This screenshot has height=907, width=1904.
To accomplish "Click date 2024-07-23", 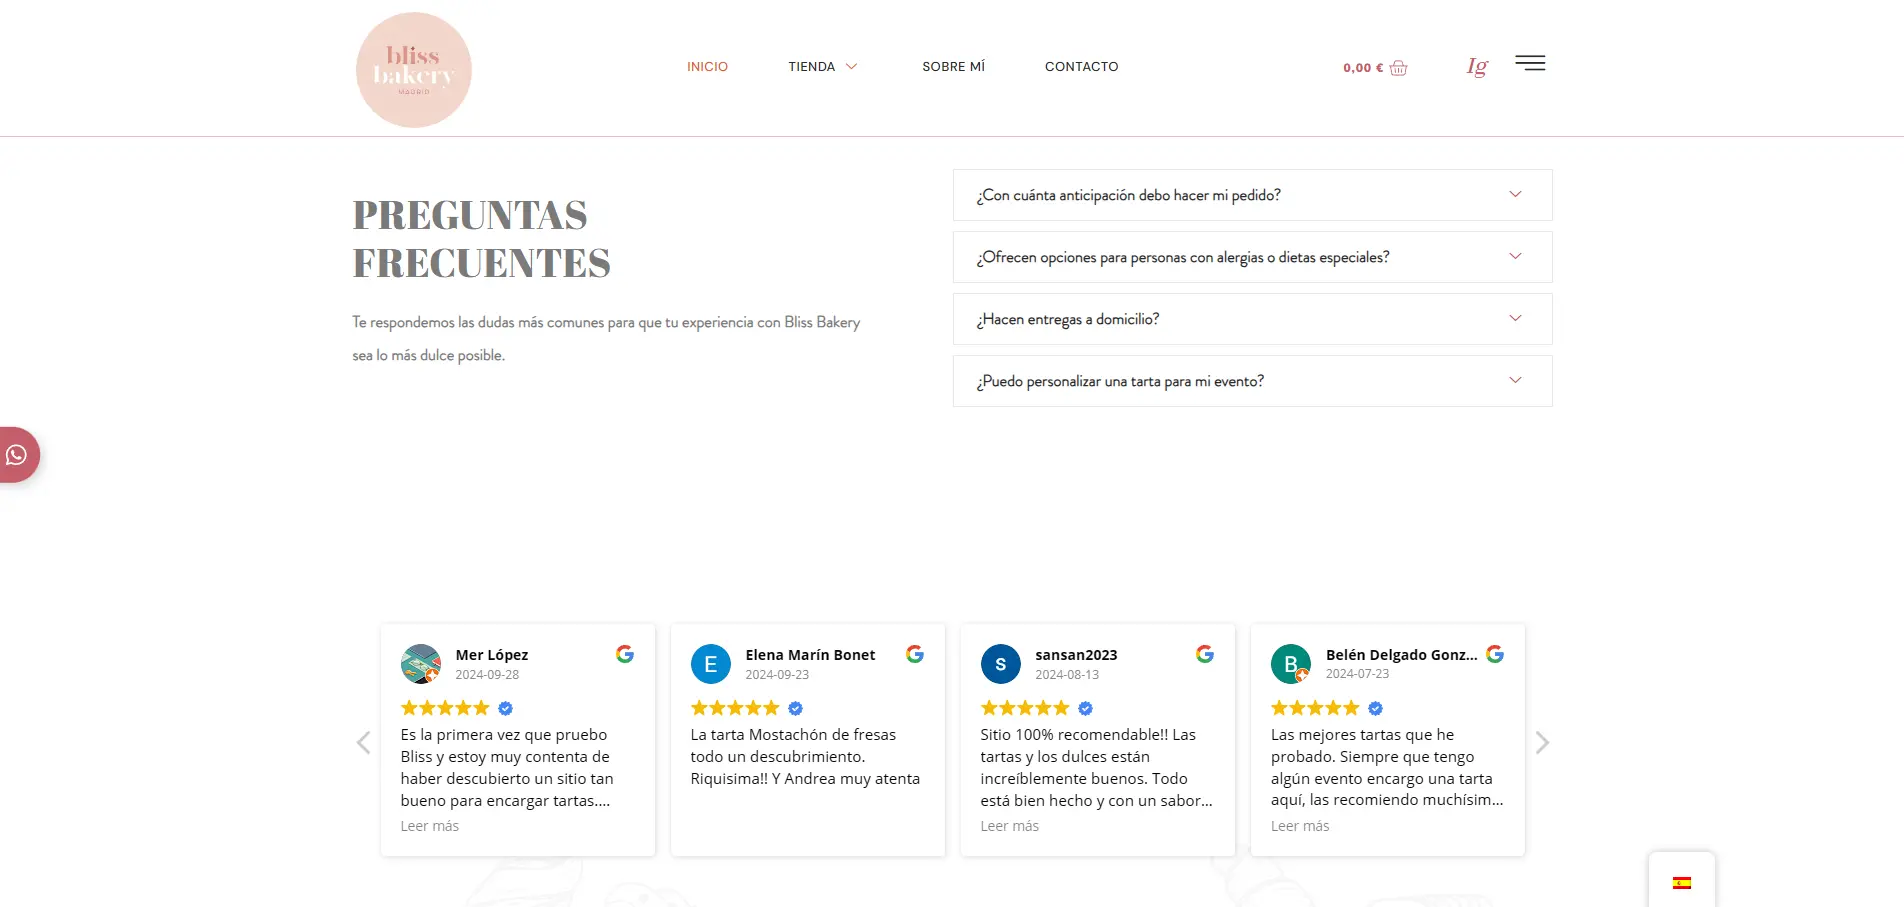I will point(1357,674).
